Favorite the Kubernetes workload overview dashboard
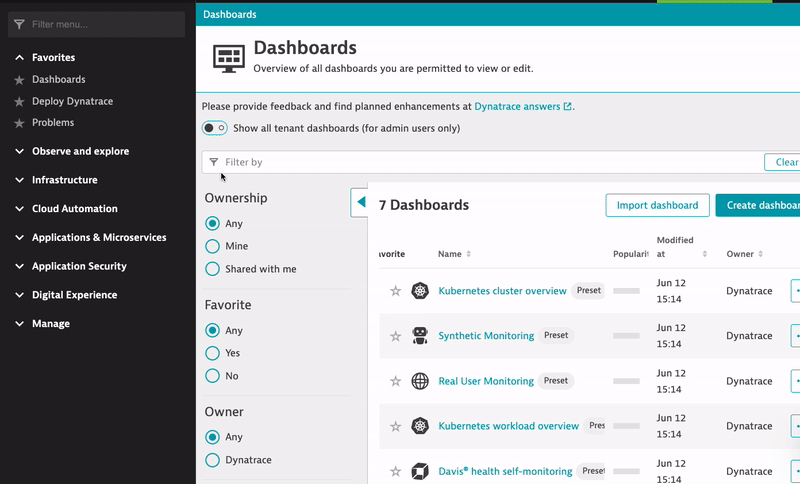The height and width of the screenshot is (484, 800). [395, 426]
